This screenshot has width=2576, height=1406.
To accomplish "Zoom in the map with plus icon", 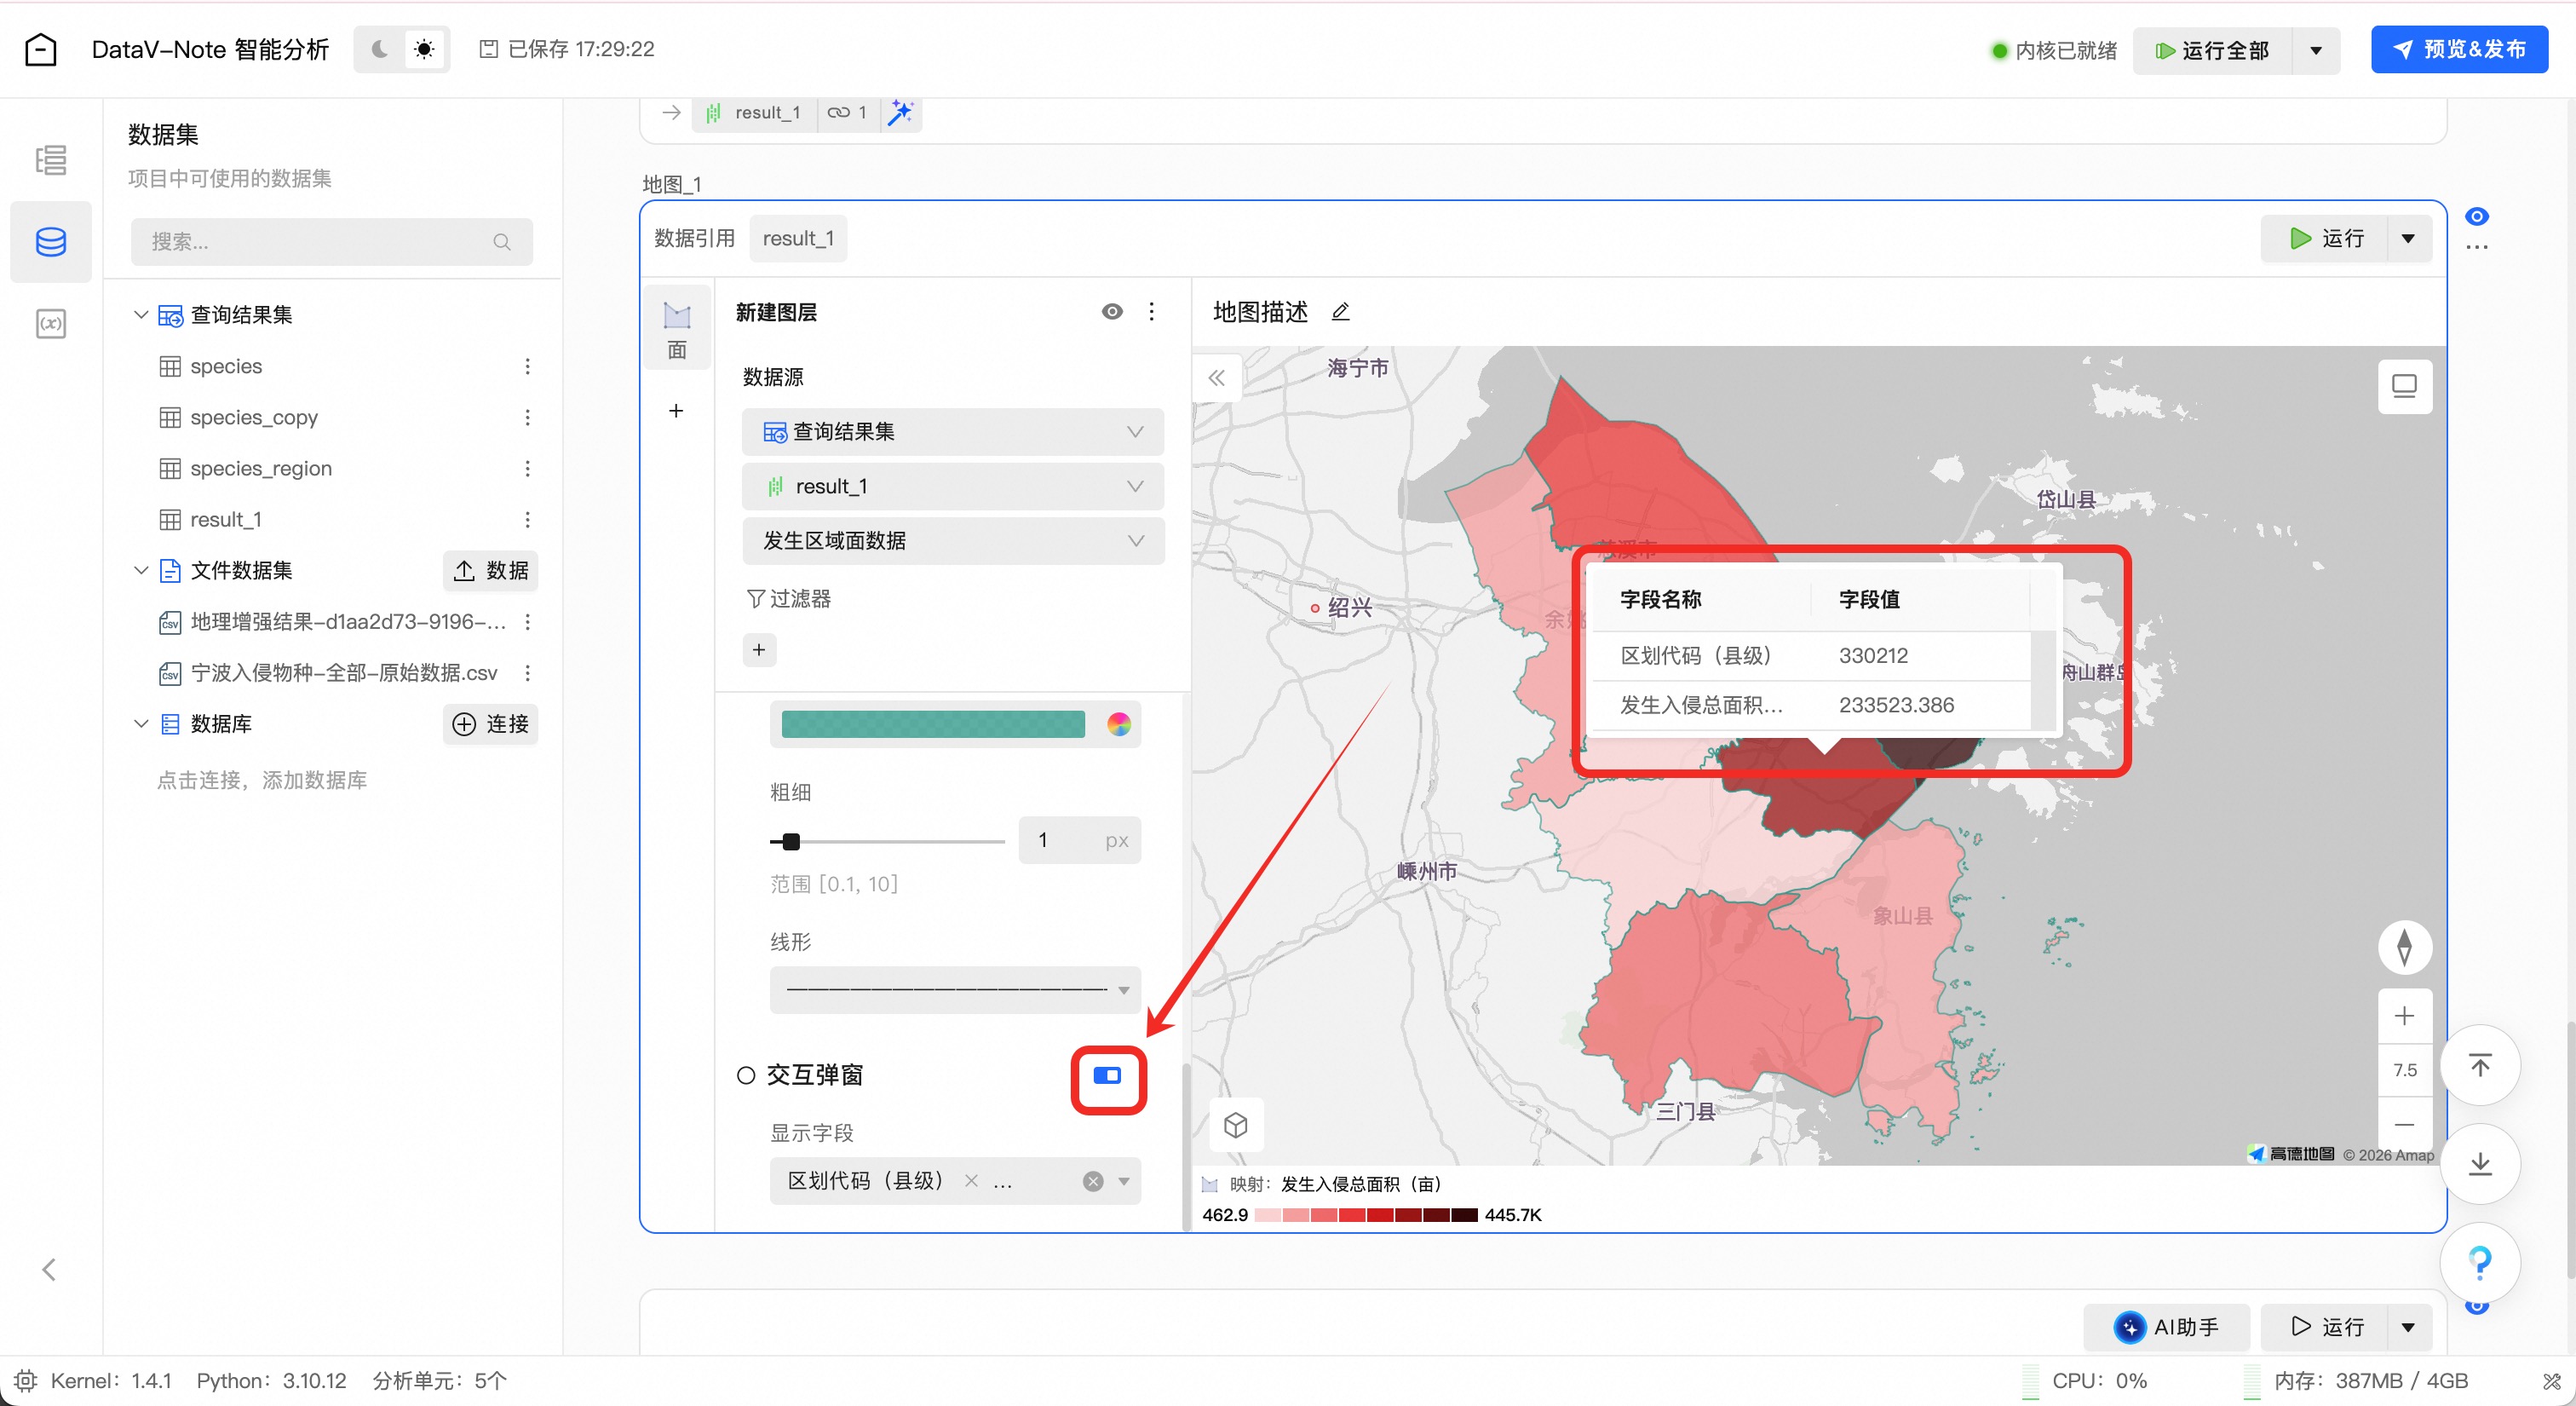I will 2403,1016.
